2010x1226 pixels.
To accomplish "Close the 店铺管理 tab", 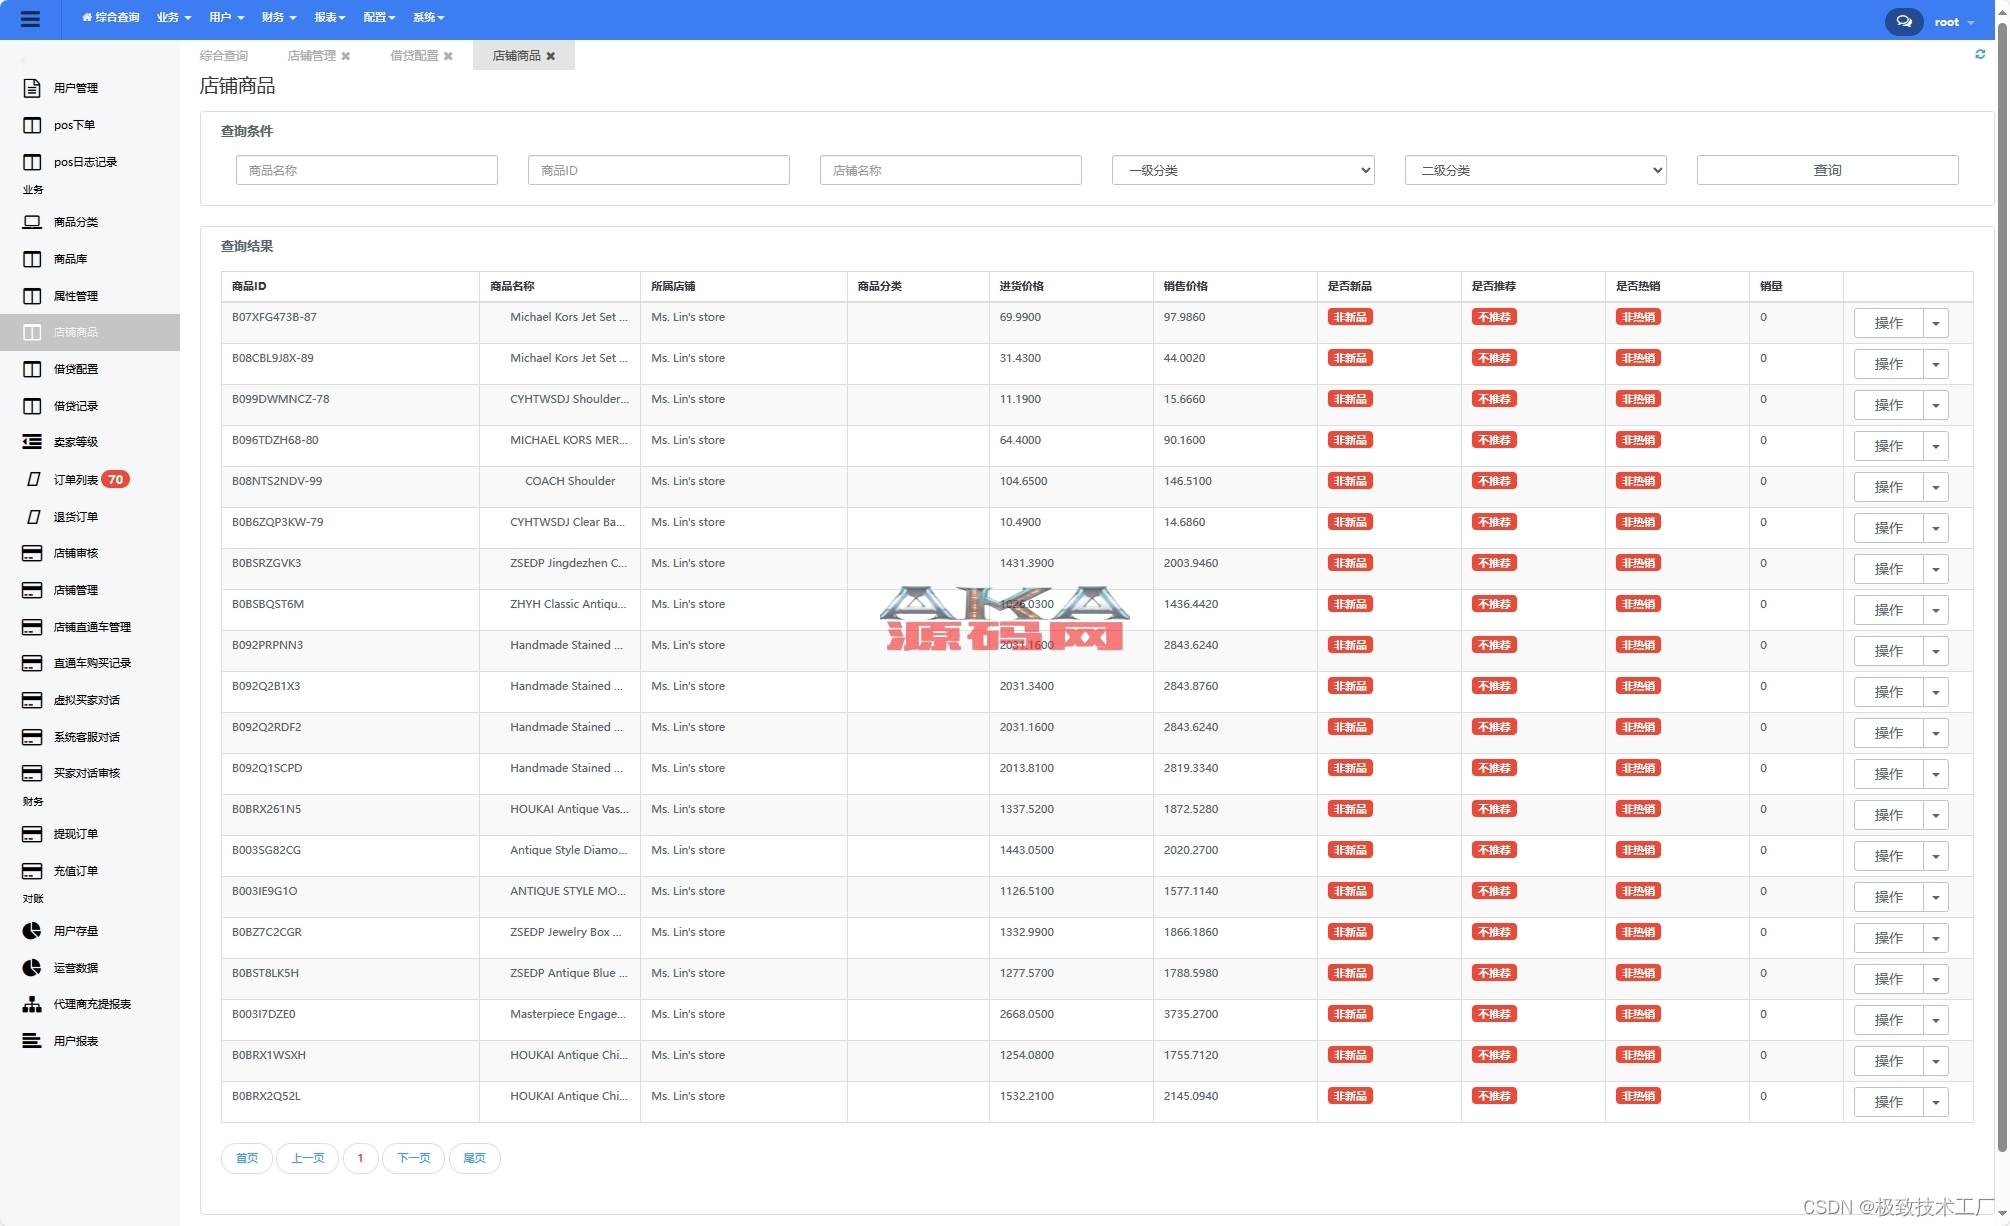I will [346, 56].
